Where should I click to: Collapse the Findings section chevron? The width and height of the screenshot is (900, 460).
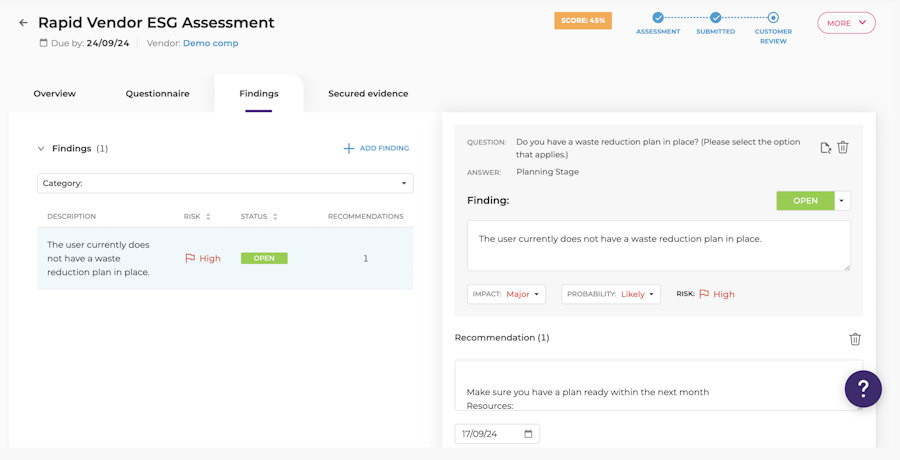pyautogui.click(x=41, y=149)
